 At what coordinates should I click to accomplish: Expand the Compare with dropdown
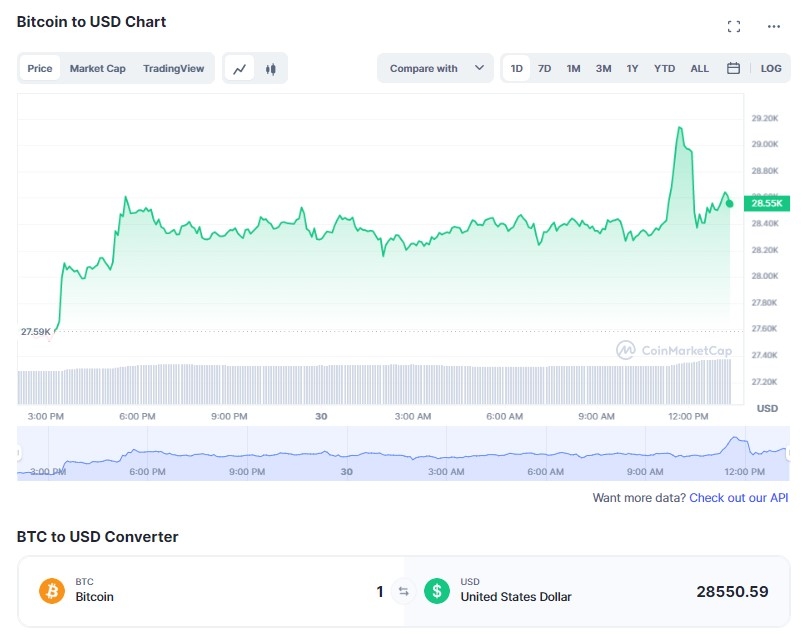coord(435,68)
